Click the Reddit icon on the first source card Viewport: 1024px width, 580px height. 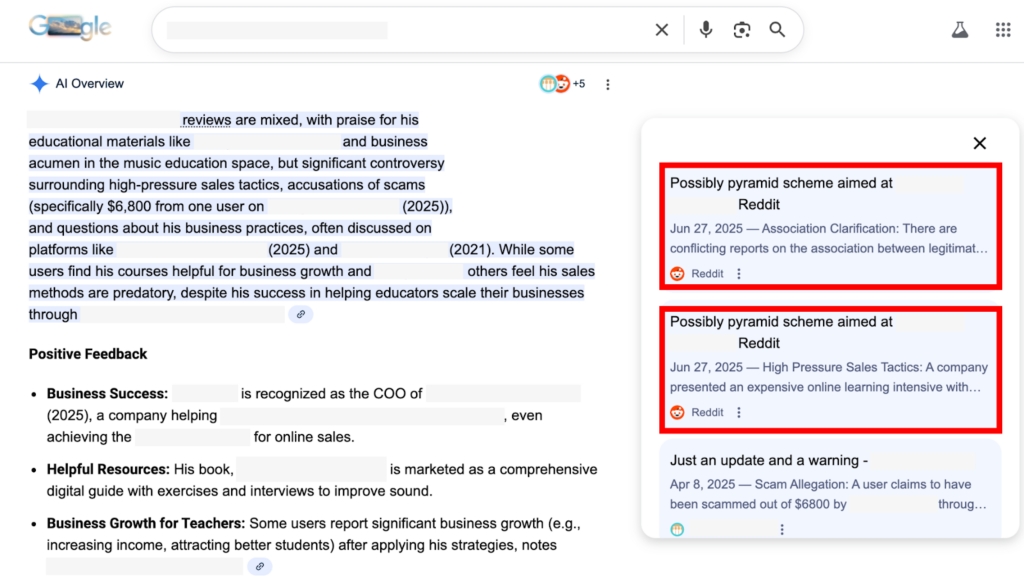pos(678,273)
